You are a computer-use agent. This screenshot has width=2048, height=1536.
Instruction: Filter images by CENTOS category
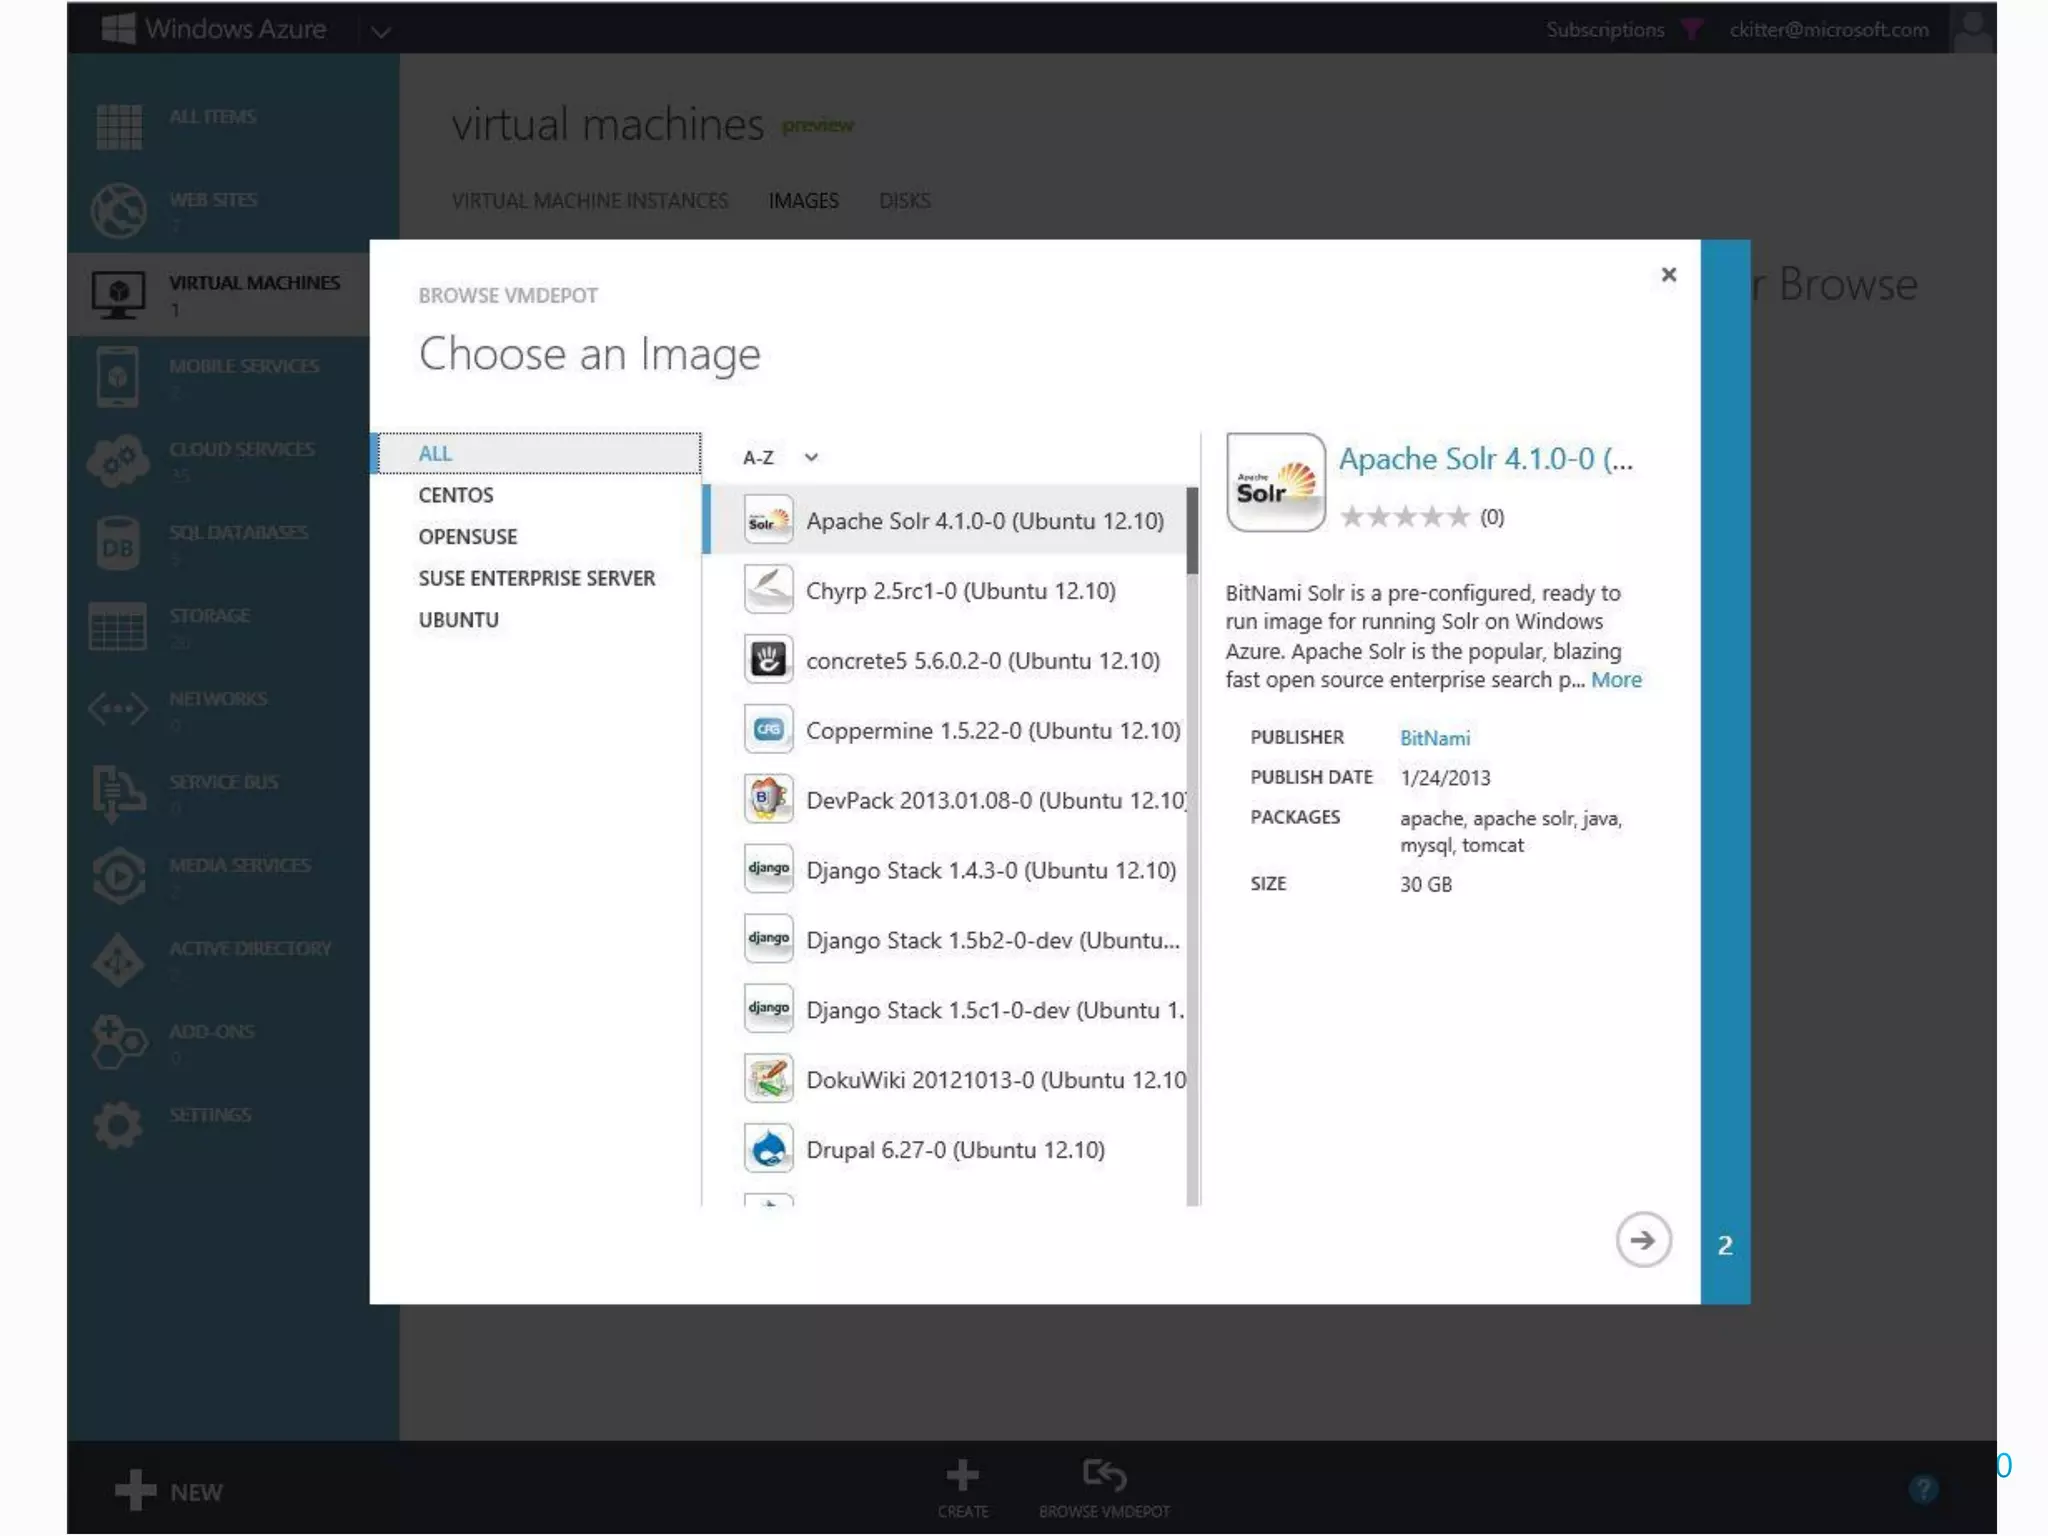[456, 495]
